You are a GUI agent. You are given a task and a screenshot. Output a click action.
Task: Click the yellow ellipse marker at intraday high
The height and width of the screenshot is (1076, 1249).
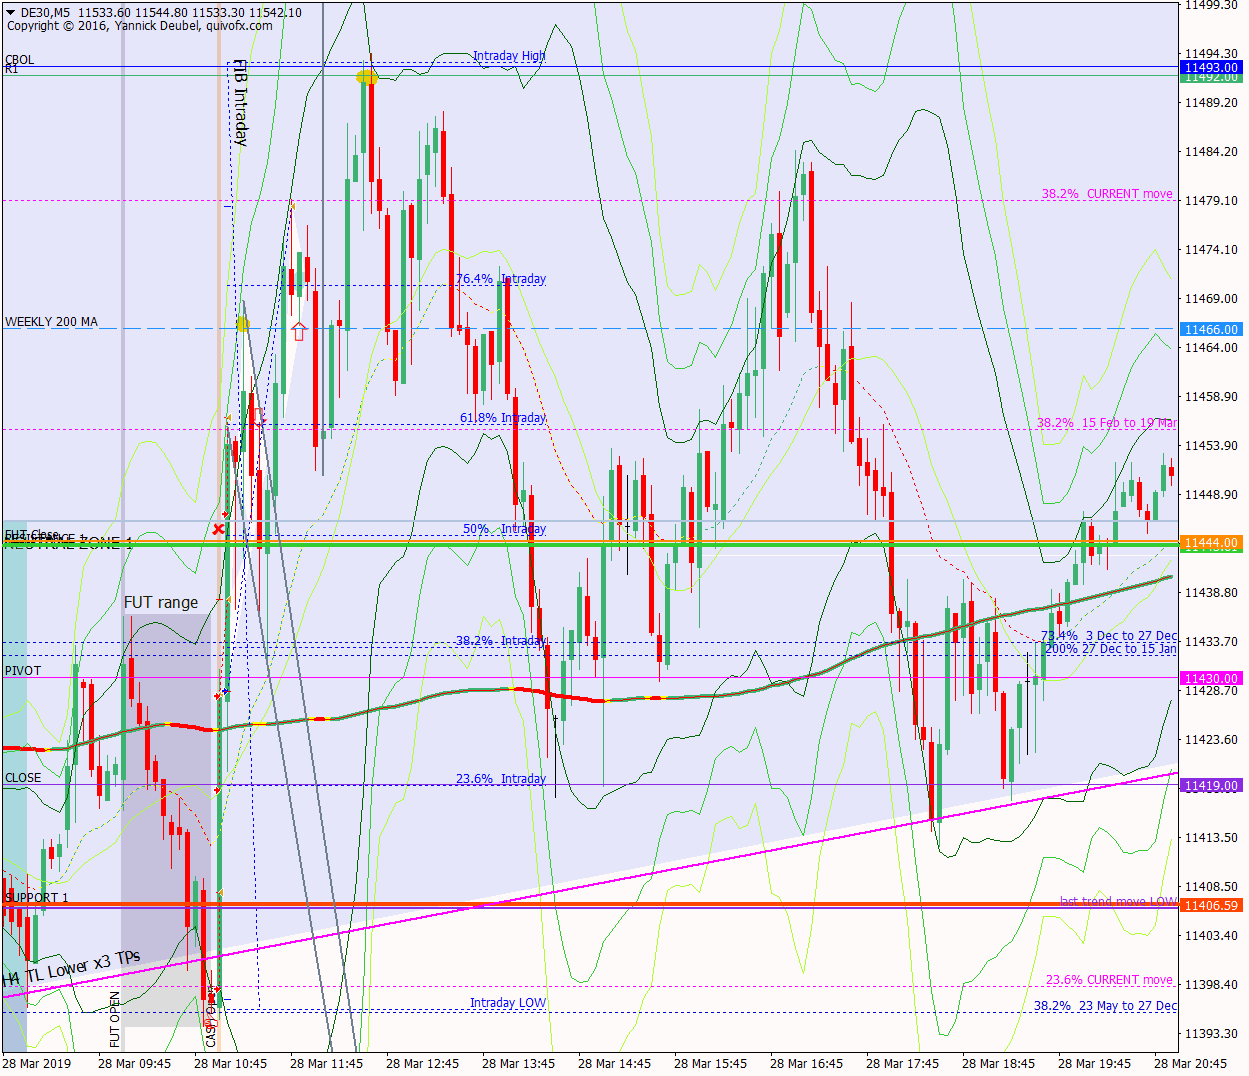tap(367, 77)
